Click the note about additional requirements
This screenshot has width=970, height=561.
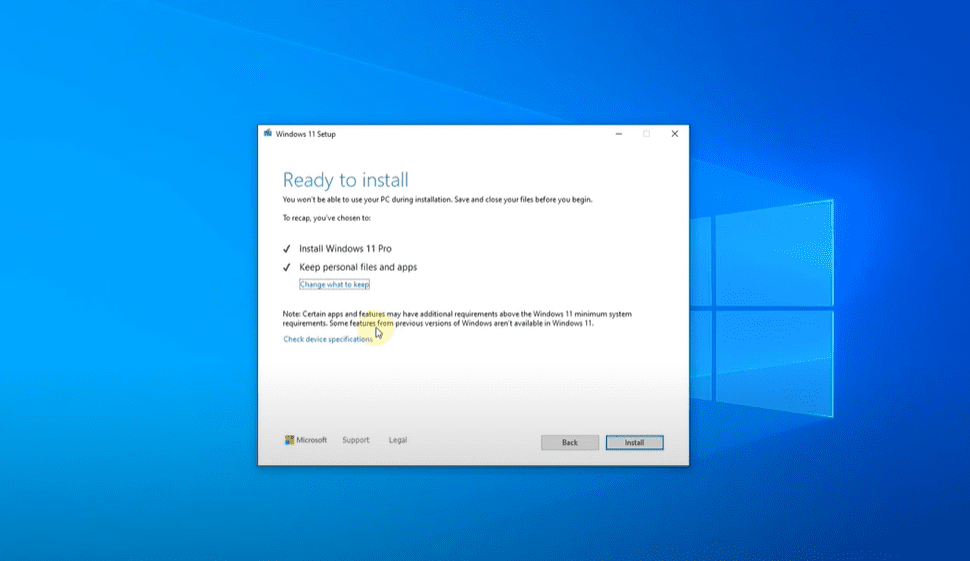point(456,319)
